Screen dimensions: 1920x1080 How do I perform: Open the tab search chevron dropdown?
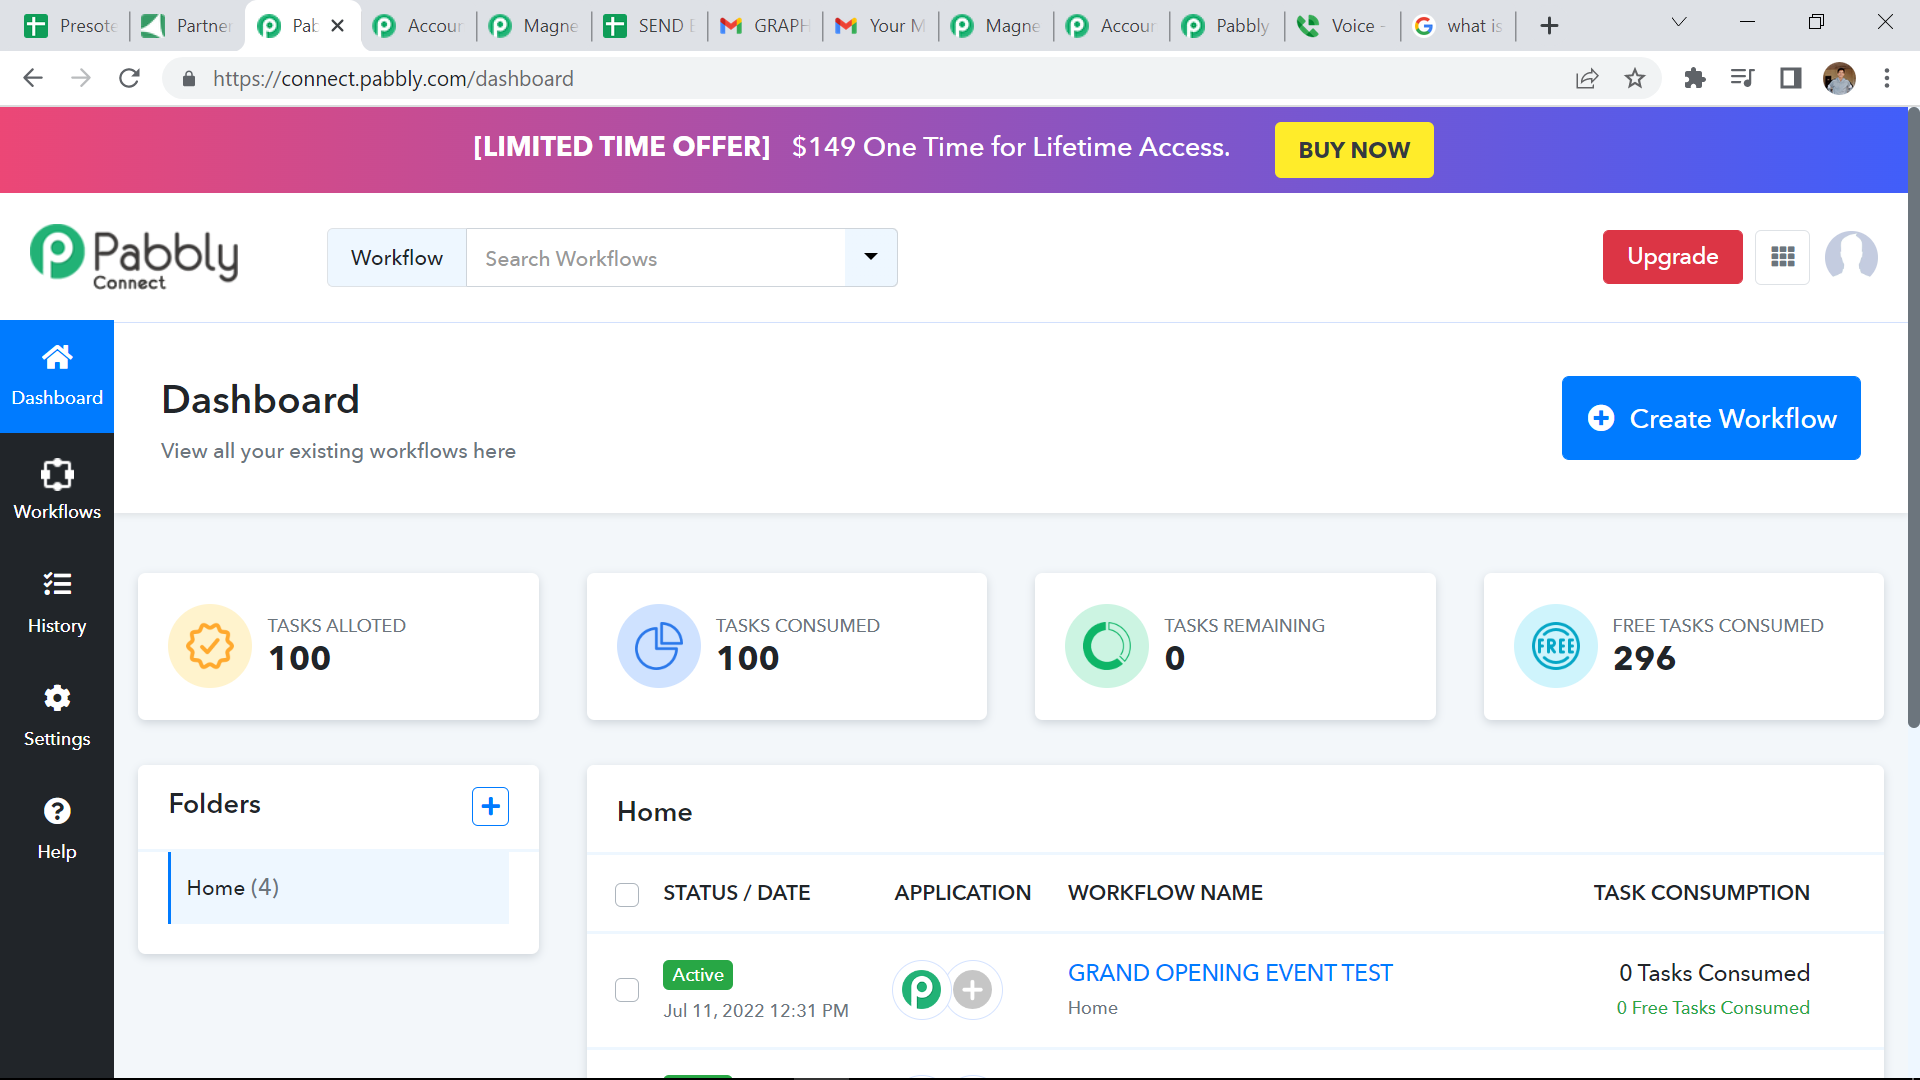(1679, 23)
